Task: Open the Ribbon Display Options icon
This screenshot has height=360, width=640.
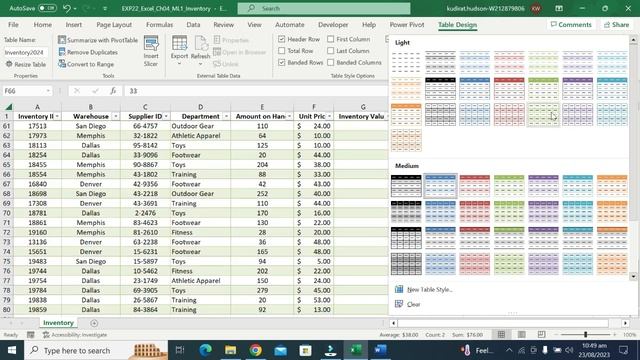Action: click(559, 8)
